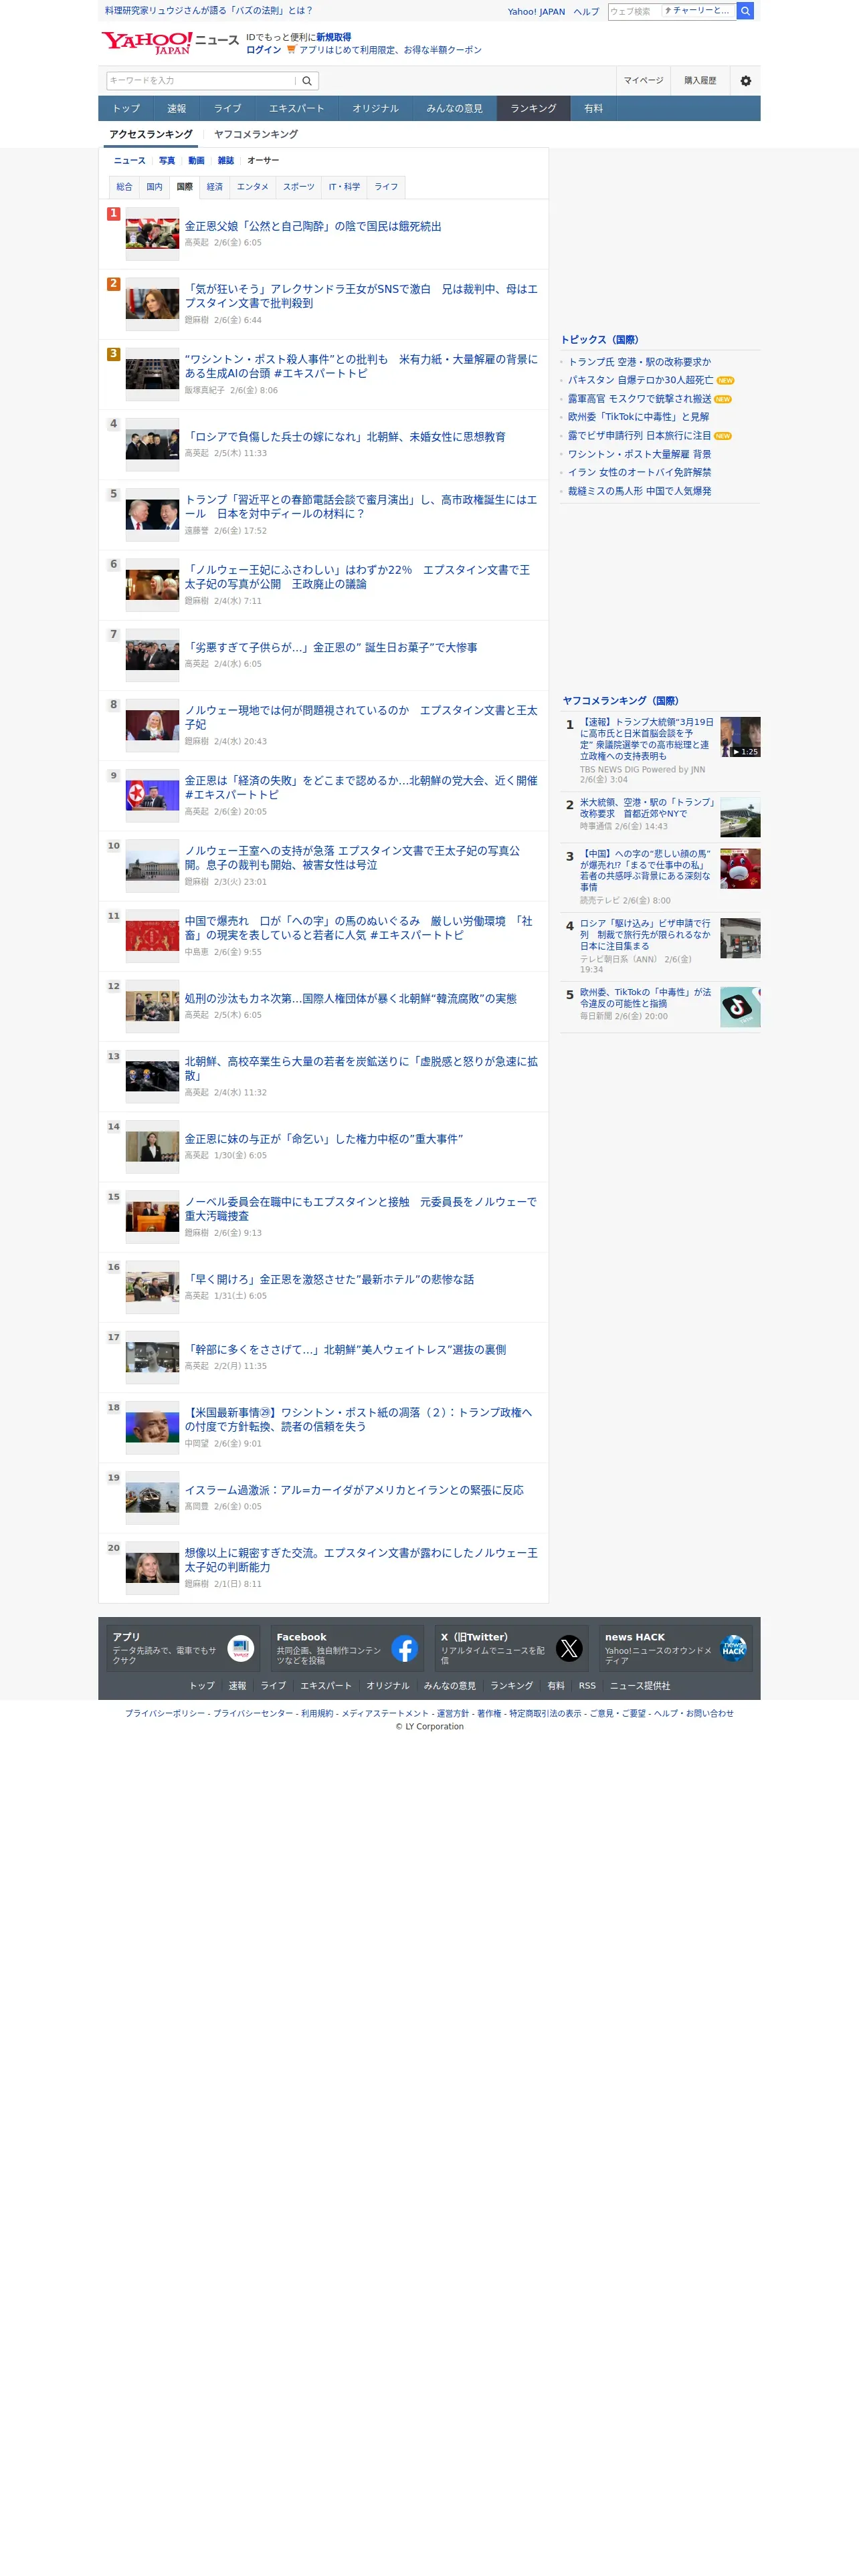This screenshot has height=2576, width=859.
Task: Switch to the ヤフコメランキング tab
Action: 256,134
